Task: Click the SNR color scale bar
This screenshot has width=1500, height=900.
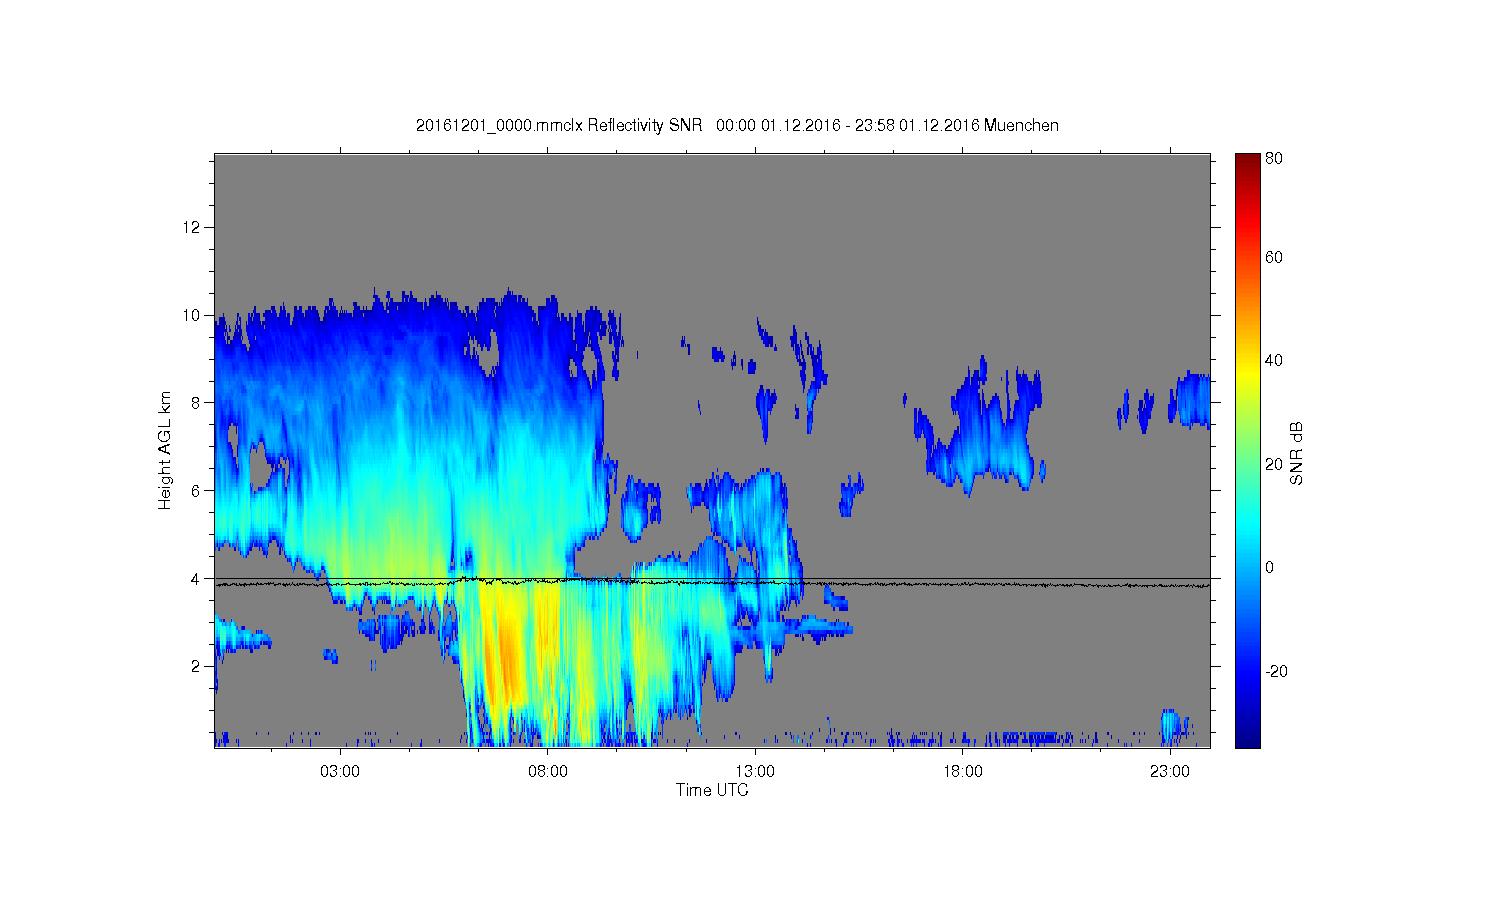Action: (x=1247, y=450)
